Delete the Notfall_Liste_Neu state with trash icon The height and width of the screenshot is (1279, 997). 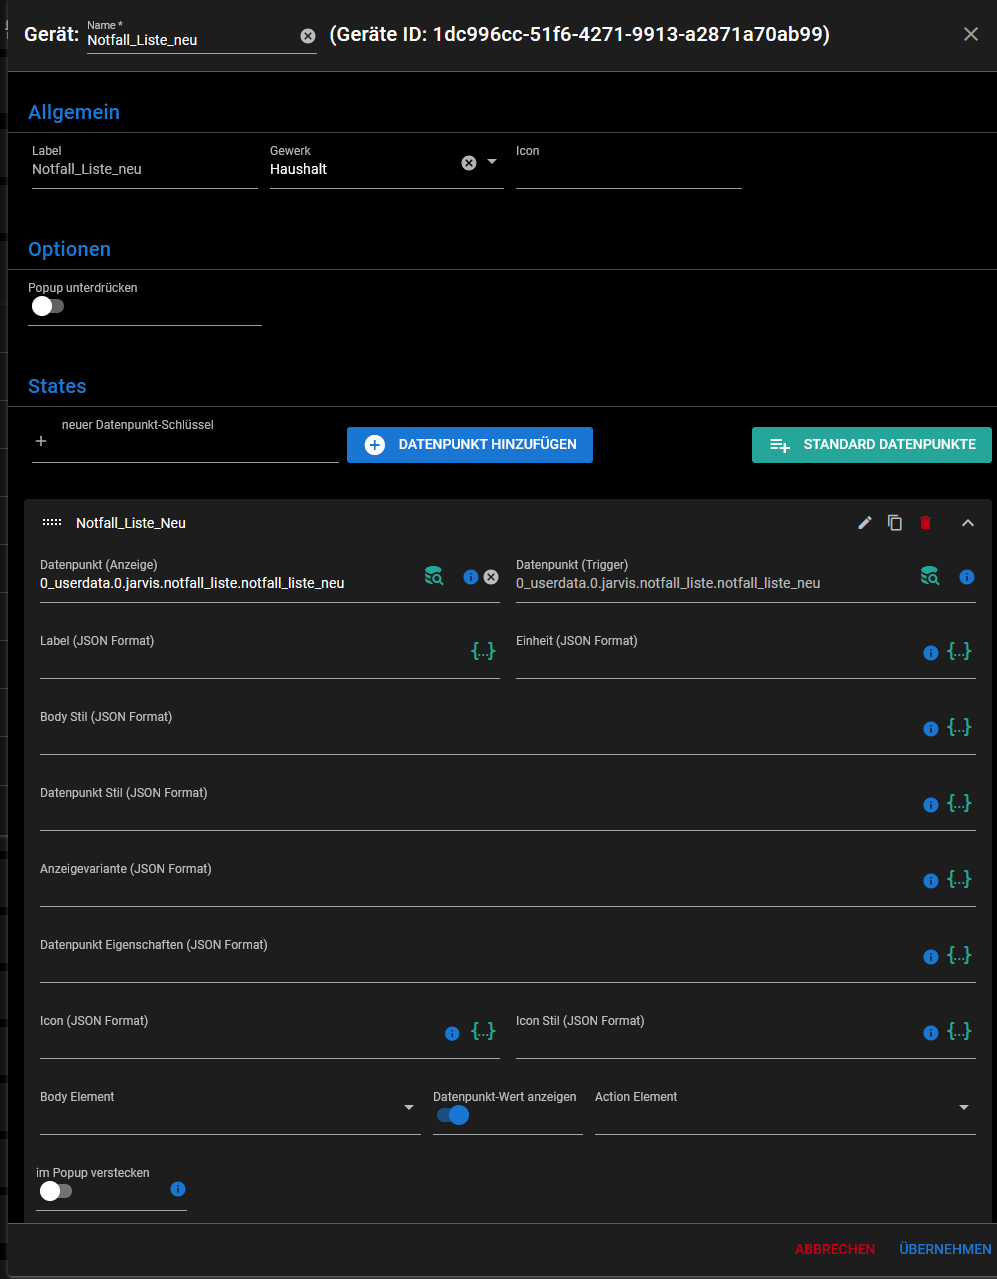(925, 523)
